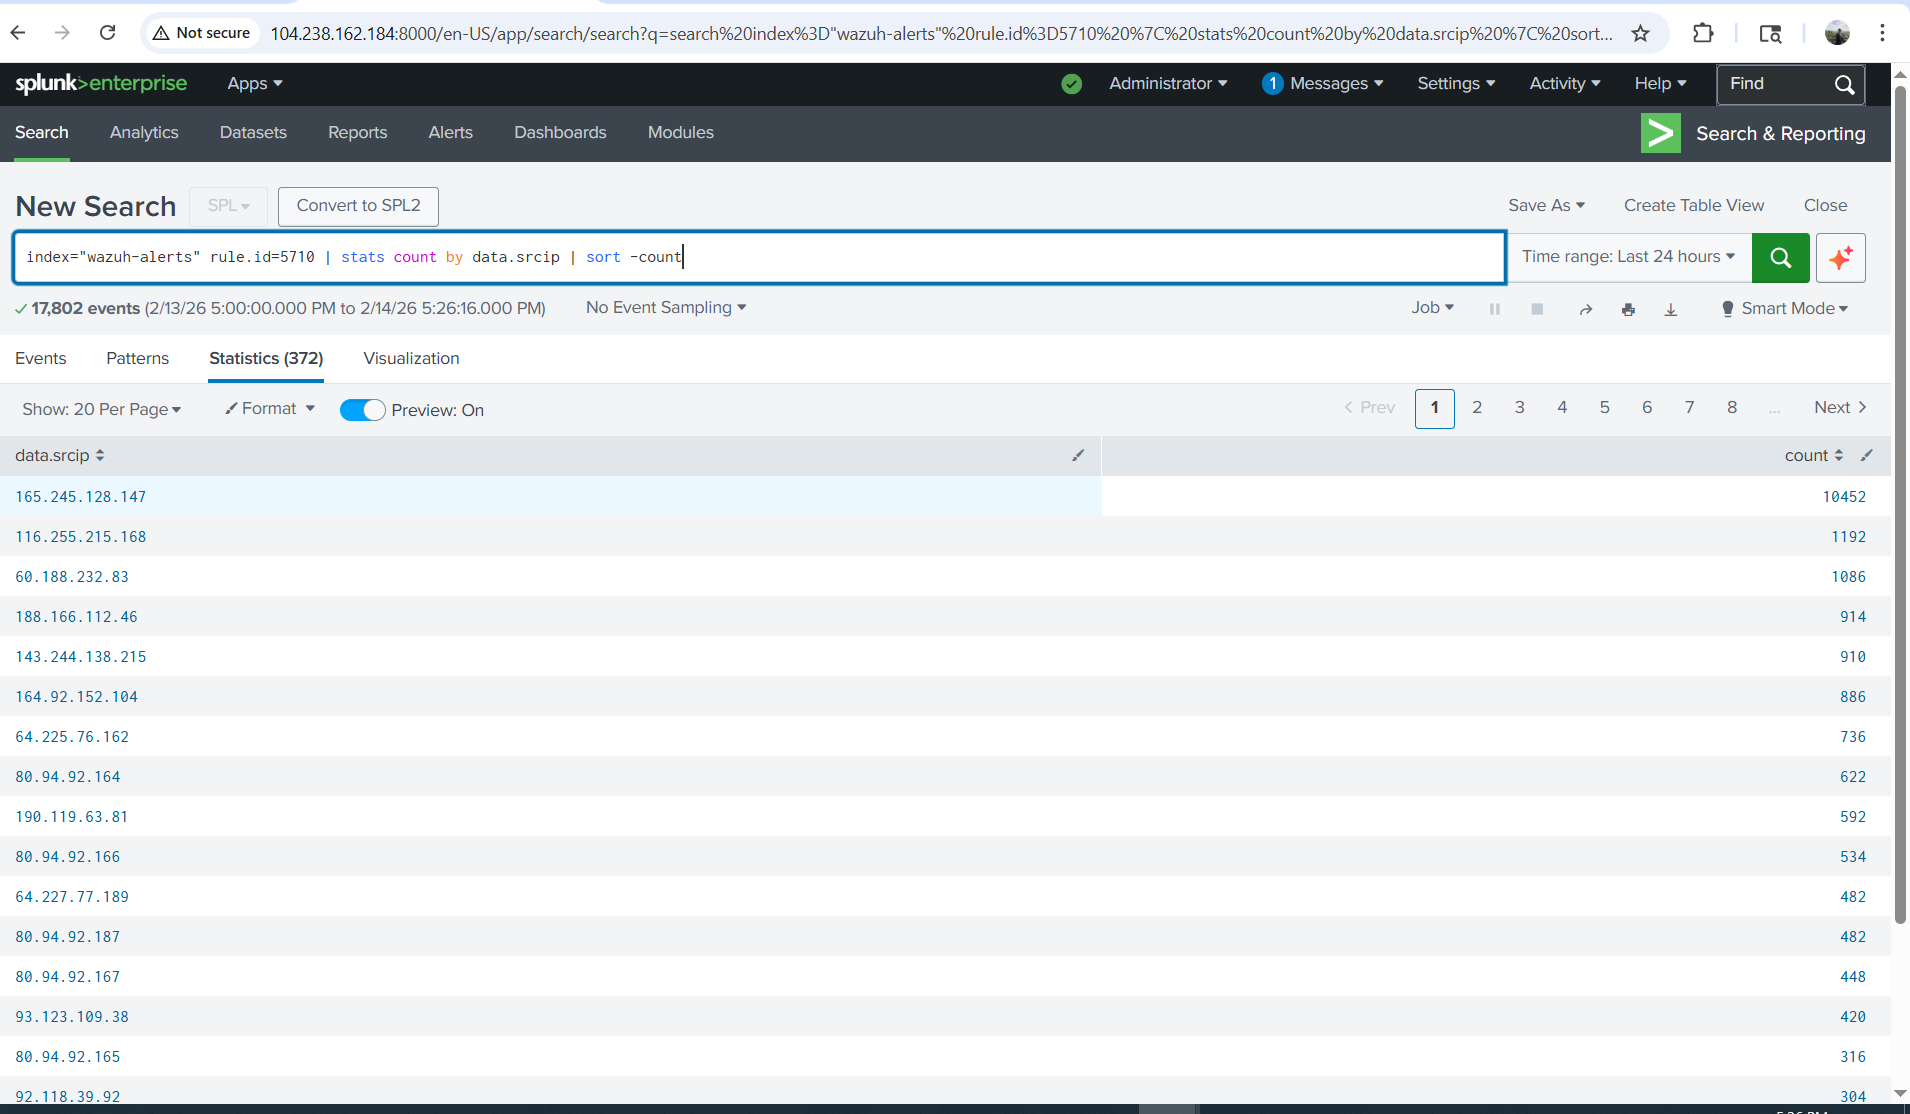Viewport: 1910px width, 1114px height.
Task: Expand Show 20 Per Page dropdown
Action: coord(102,409)
